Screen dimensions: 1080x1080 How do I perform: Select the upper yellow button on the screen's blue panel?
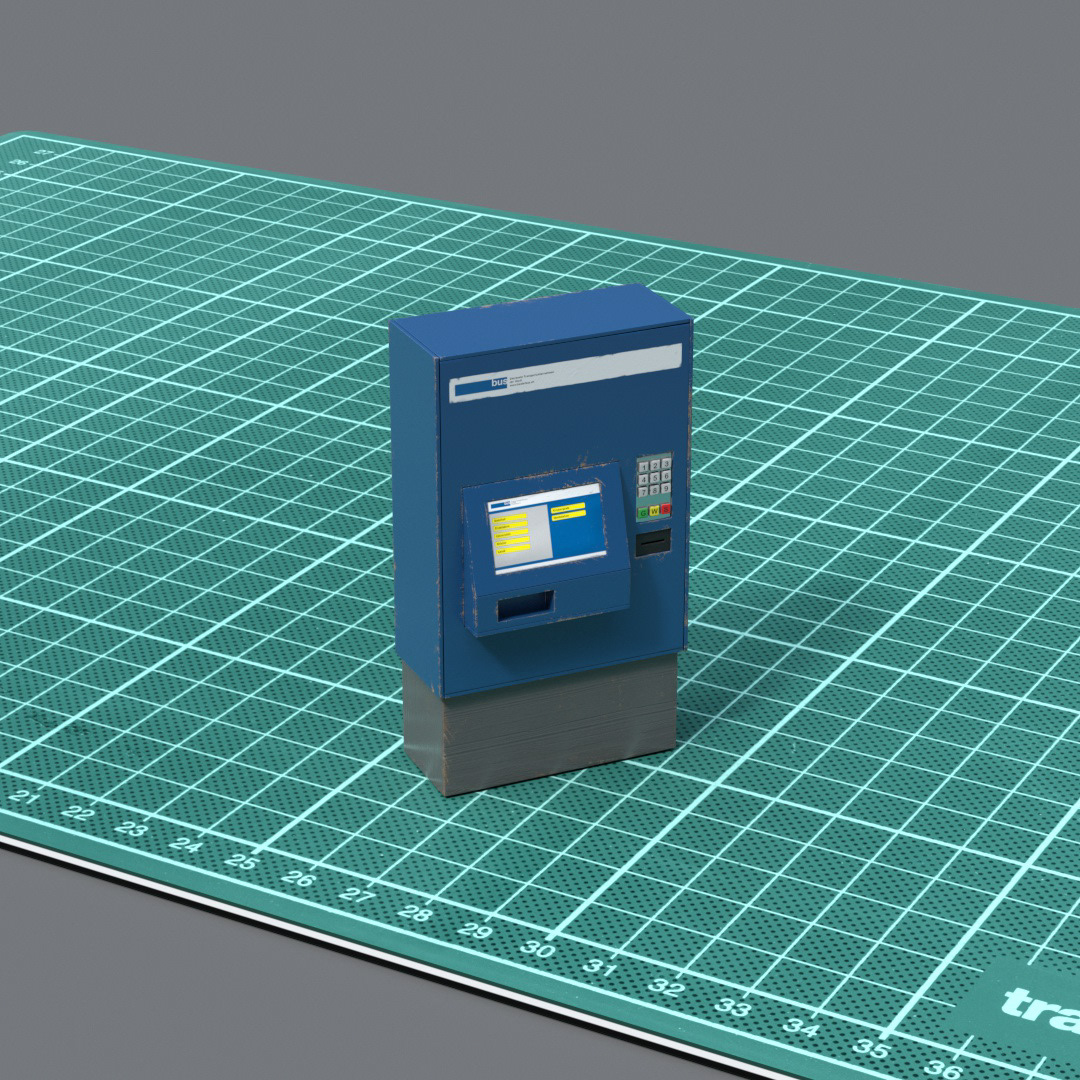click(568, 507)
